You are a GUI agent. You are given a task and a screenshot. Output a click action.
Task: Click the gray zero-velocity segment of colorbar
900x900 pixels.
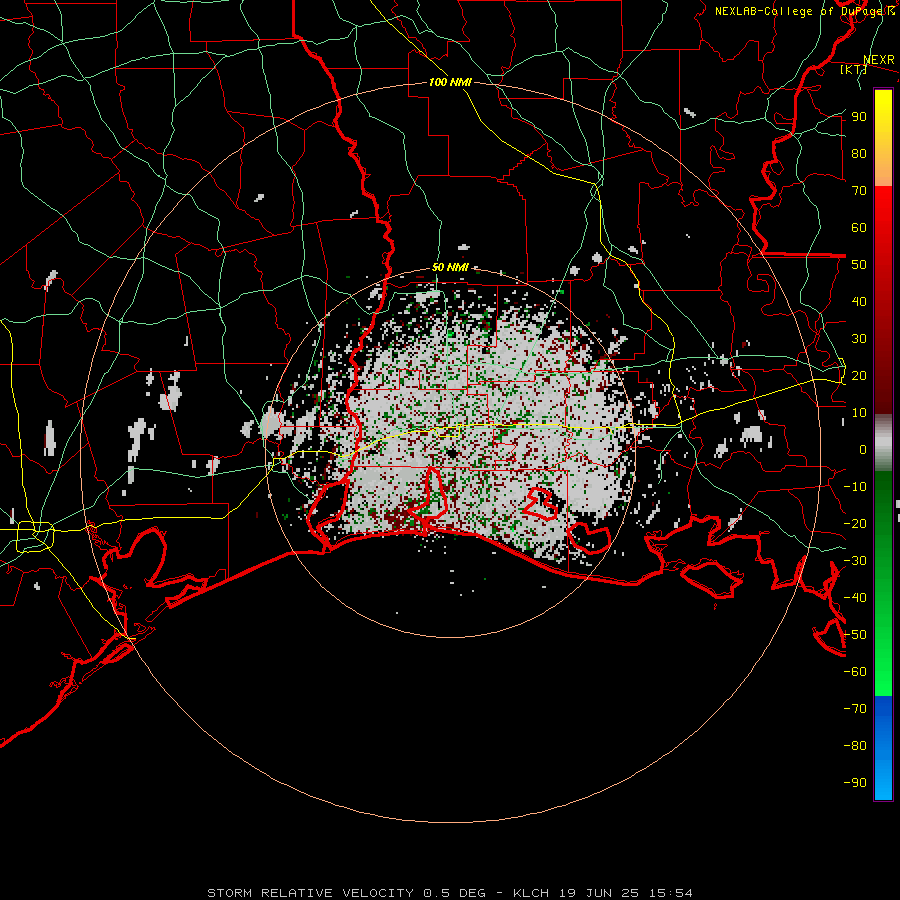(883, 443)
